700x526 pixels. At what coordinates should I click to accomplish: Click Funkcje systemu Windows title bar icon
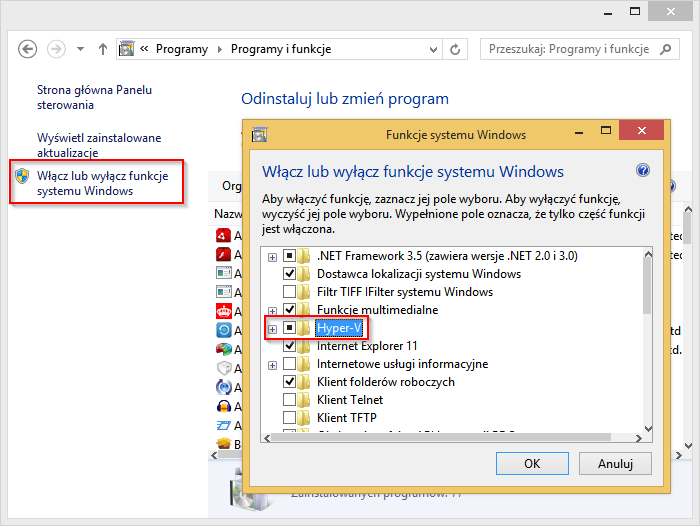[x=259, y=134]
